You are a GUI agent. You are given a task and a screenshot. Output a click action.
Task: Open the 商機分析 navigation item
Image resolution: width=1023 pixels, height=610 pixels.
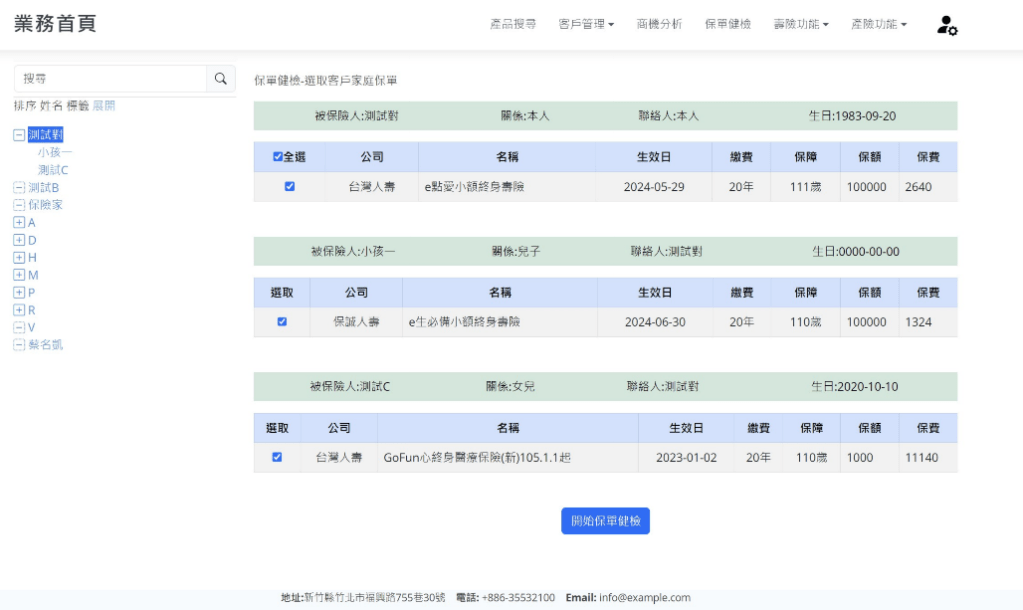(659, 24)
